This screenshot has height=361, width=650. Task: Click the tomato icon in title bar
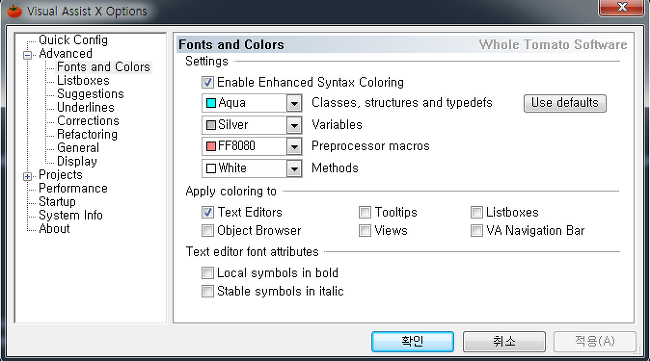(15, 11)
